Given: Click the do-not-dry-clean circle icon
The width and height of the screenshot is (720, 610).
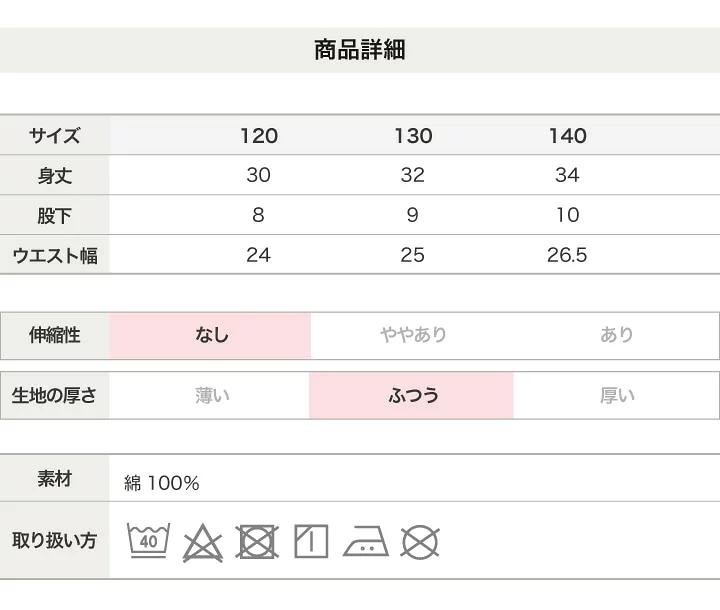Looking at the screenshot, I should (x=420, y=542).
